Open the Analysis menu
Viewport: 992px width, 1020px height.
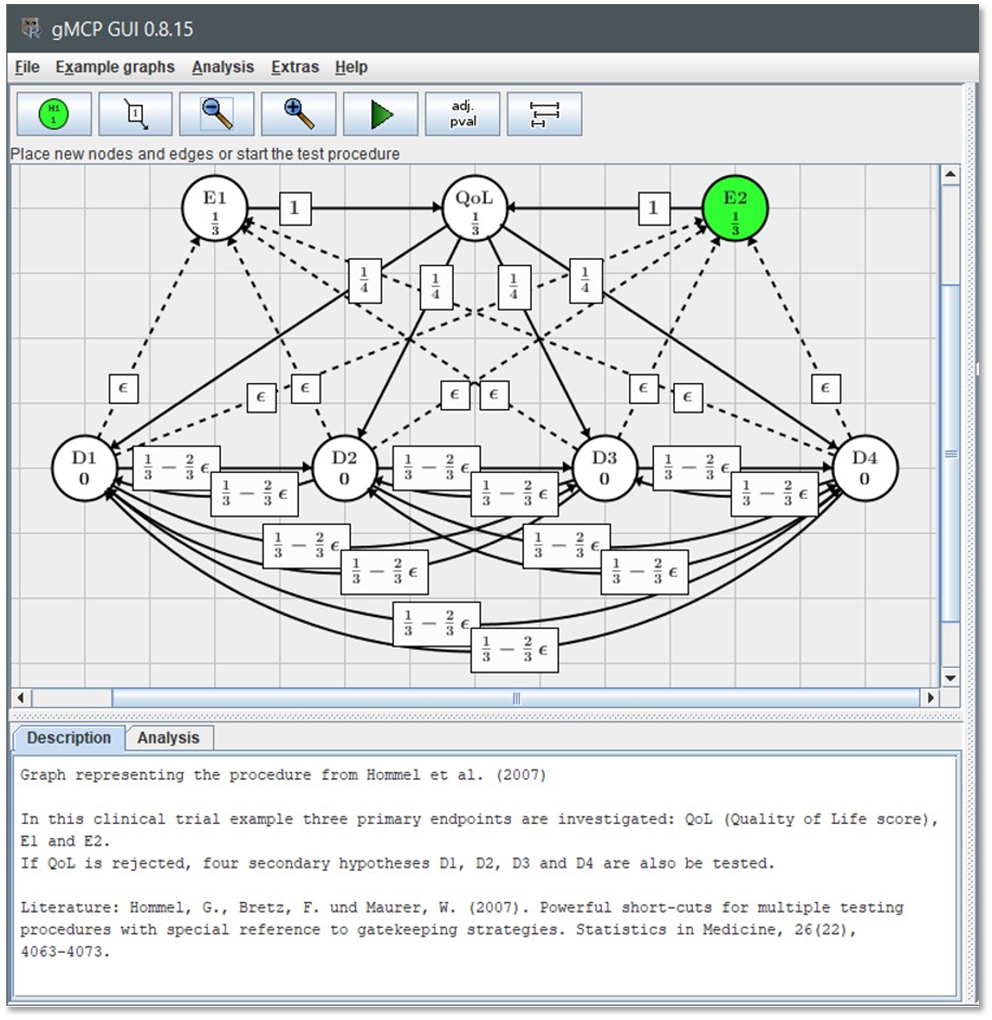pyautogui.click(x=222, y=67)
